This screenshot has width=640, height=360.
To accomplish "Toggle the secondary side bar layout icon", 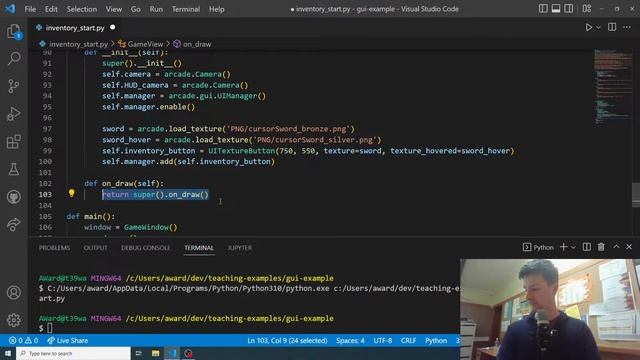I will tap(569, 9).
